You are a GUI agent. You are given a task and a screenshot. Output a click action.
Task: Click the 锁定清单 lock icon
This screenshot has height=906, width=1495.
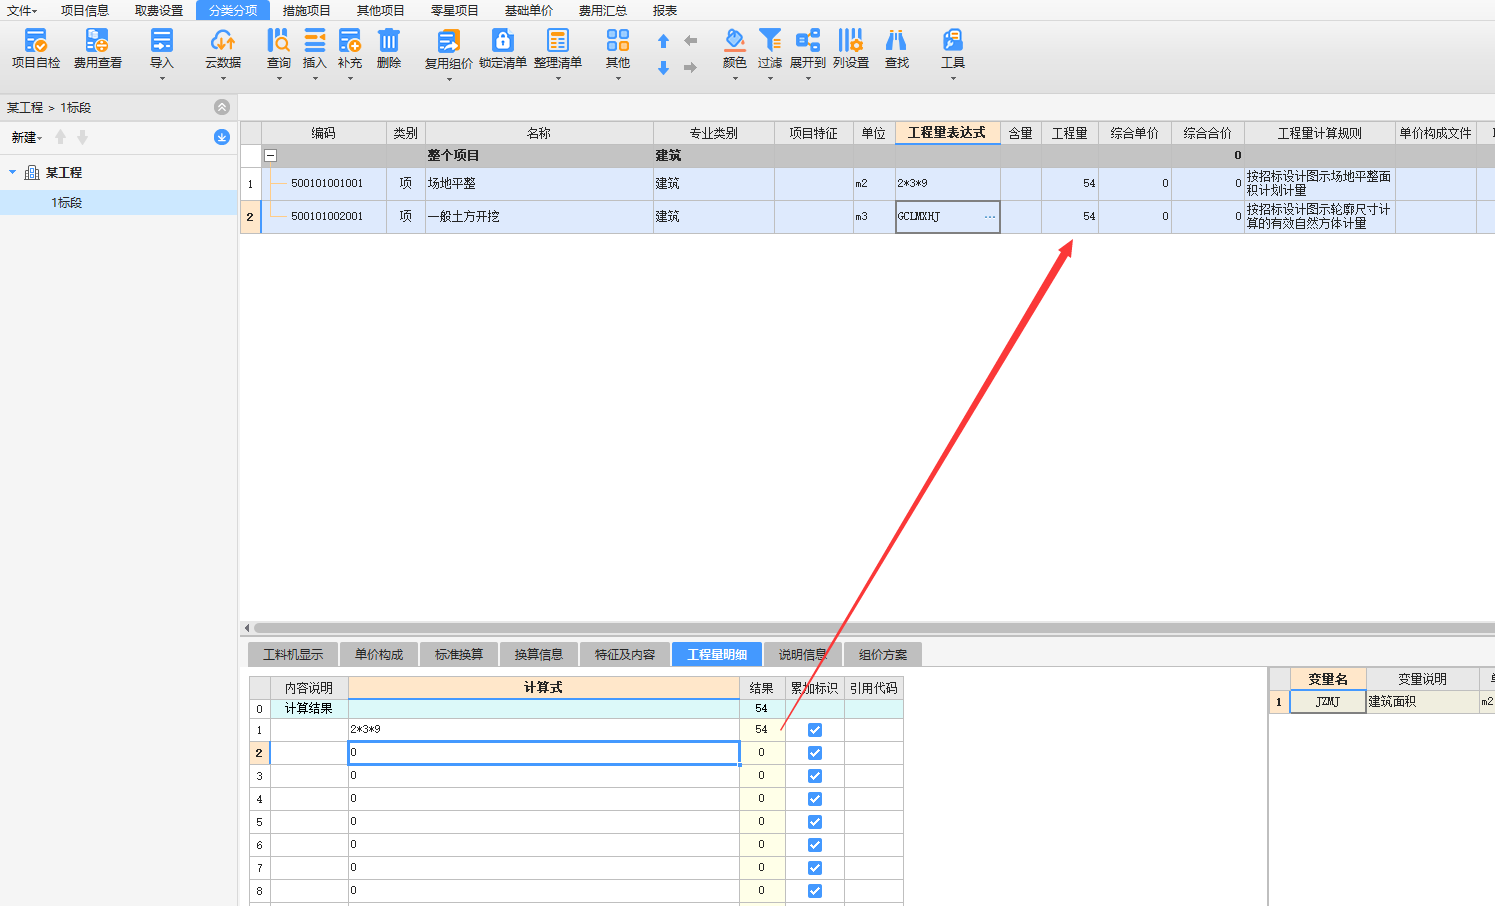502,48
